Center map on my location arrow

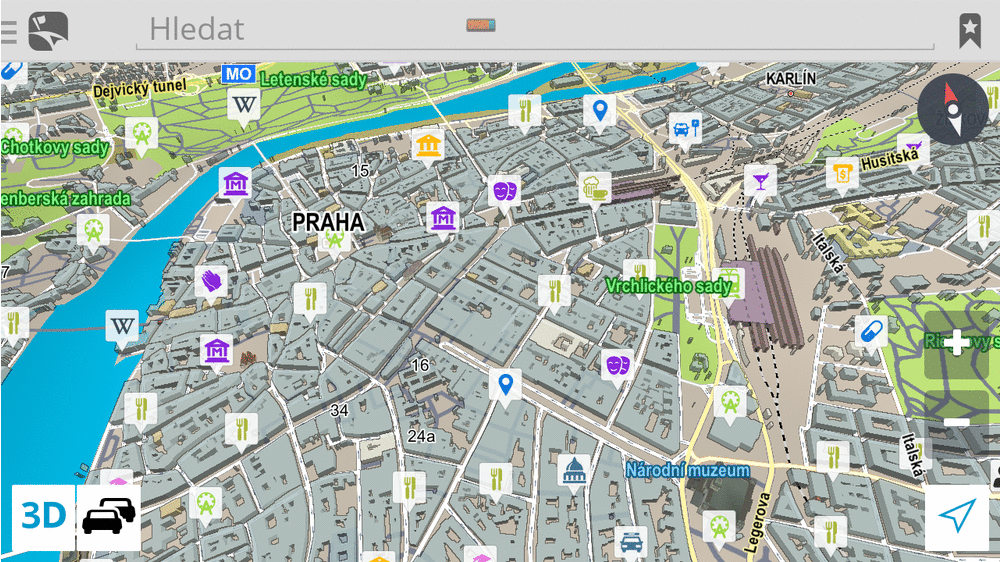tap(957, 516)
